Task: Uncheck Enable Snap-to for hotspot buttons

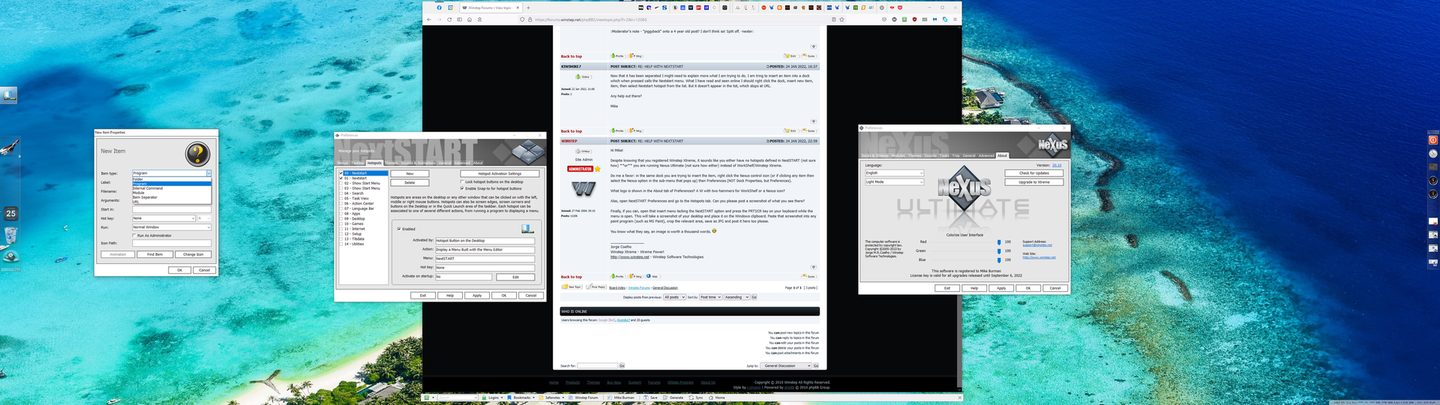Action: coord(462,188)
